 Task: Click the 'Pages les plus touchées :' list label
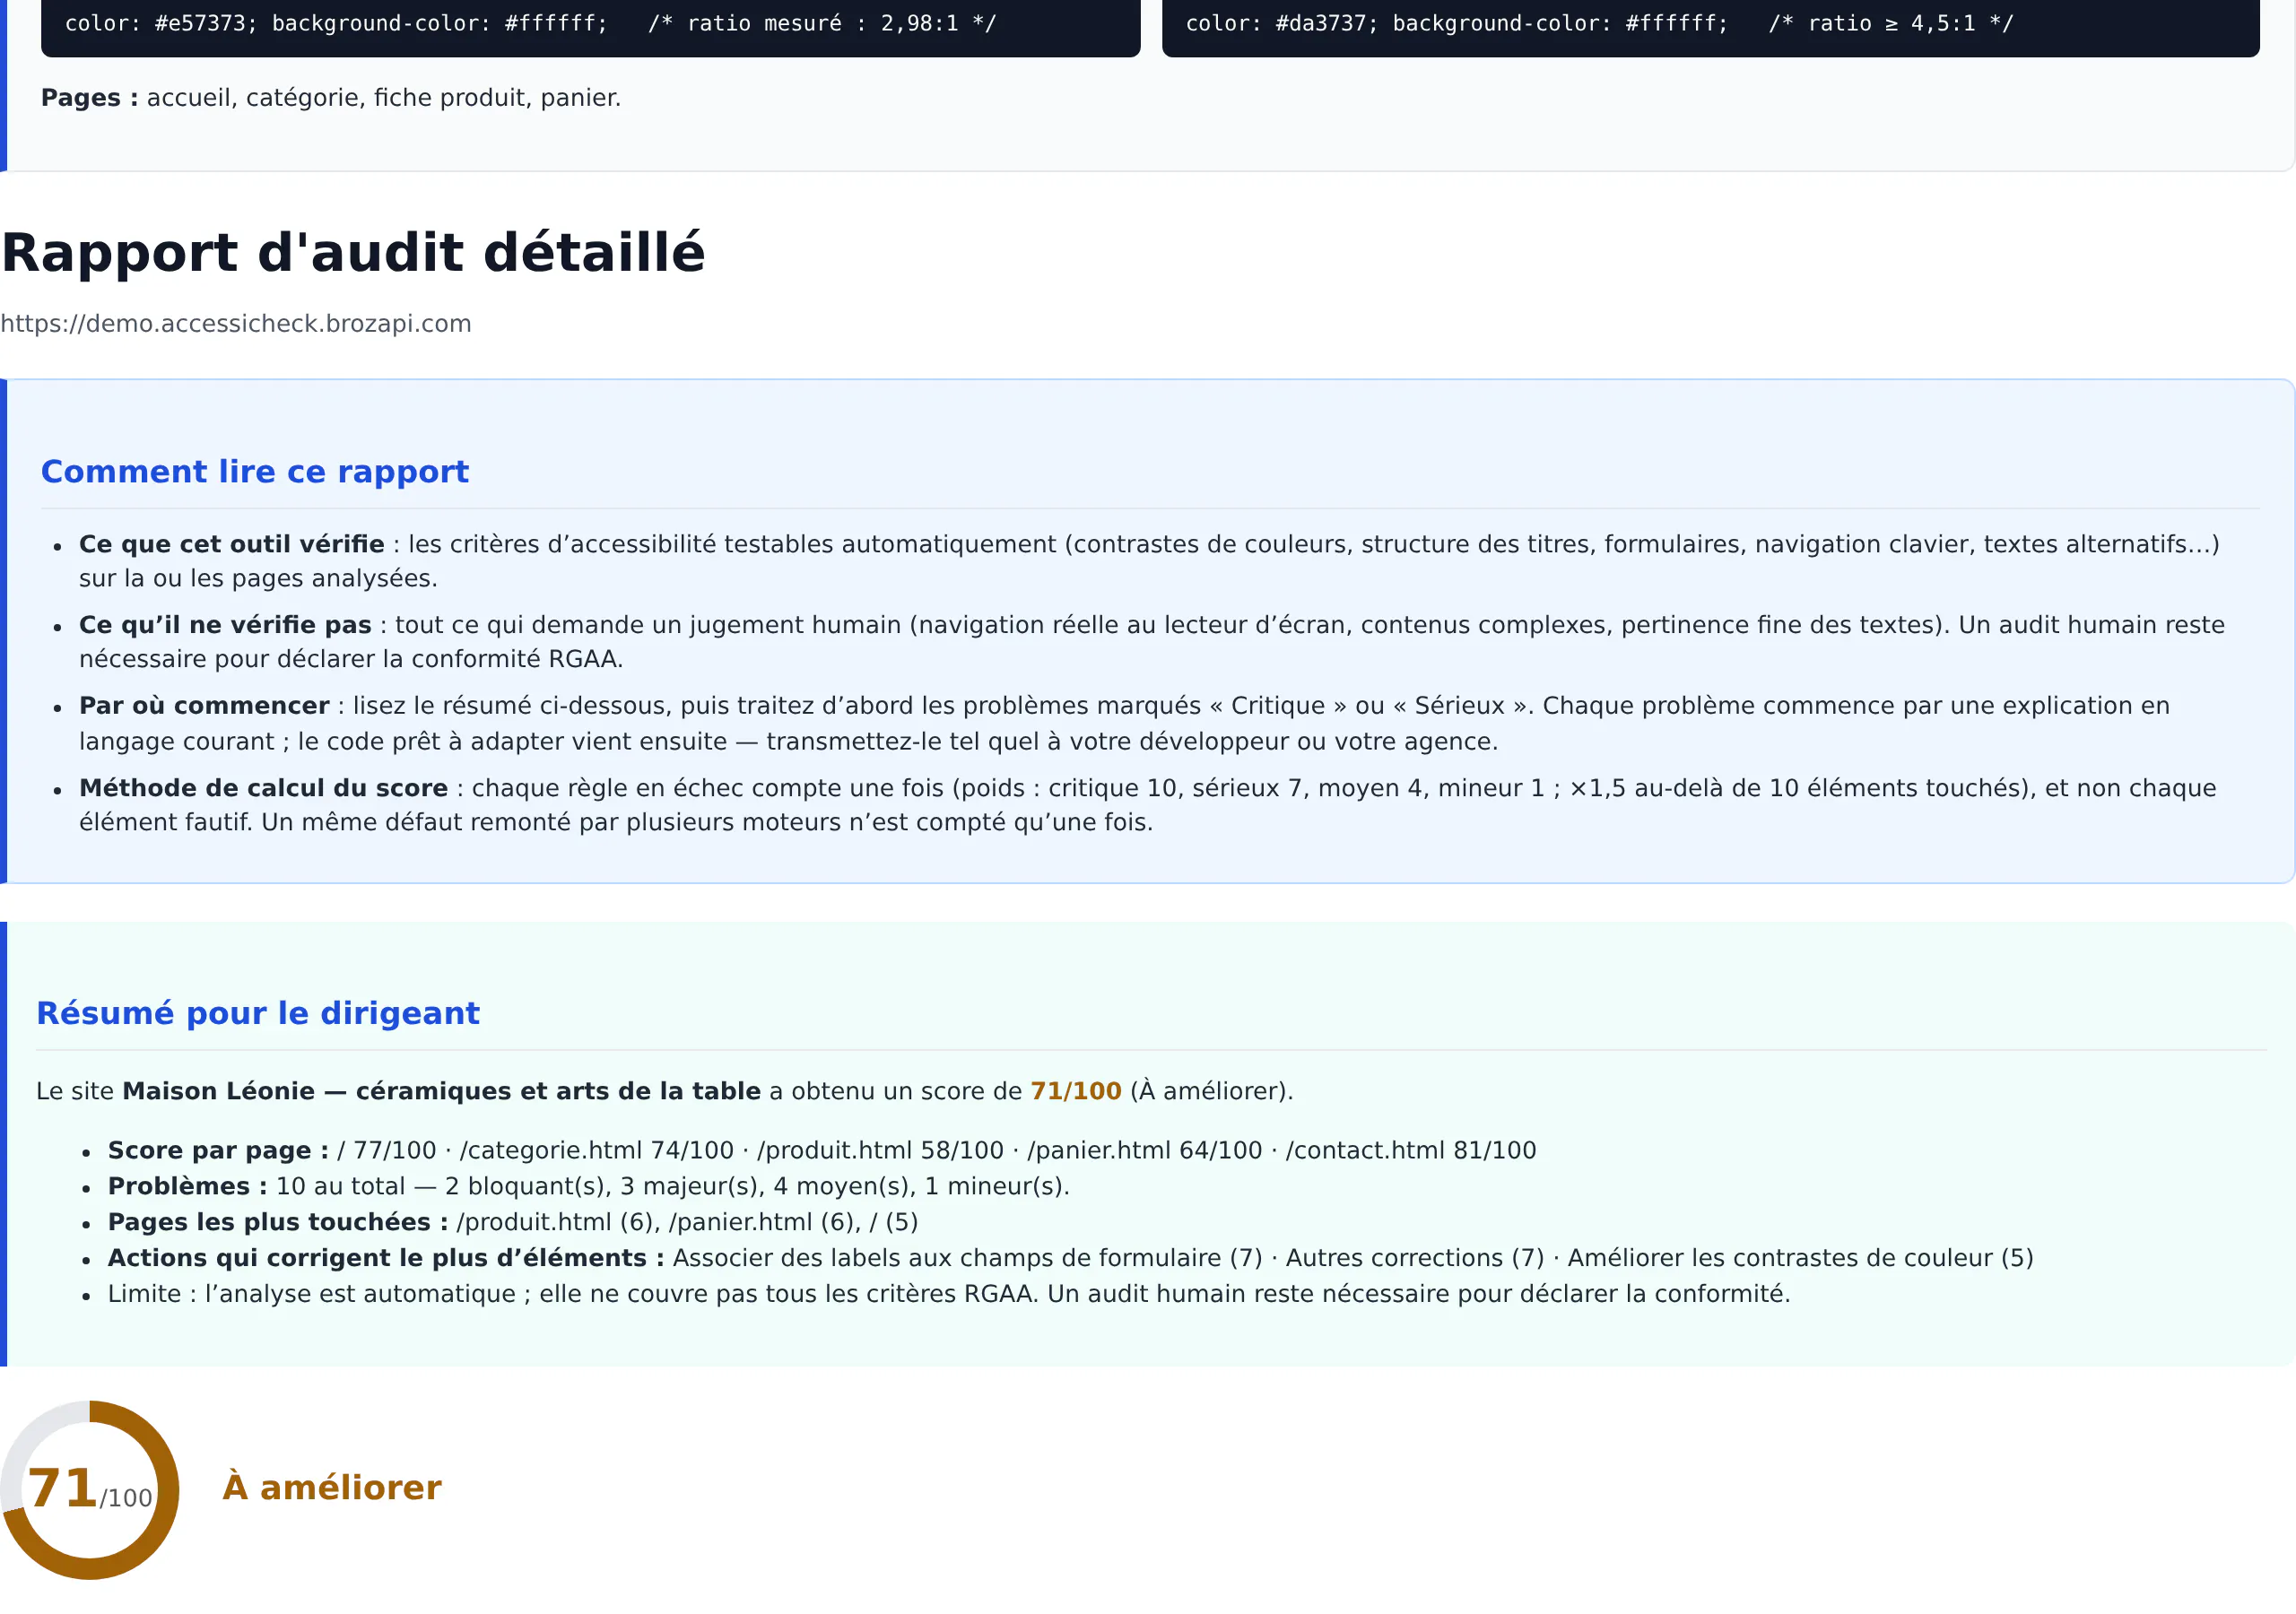pos(278,1222)
